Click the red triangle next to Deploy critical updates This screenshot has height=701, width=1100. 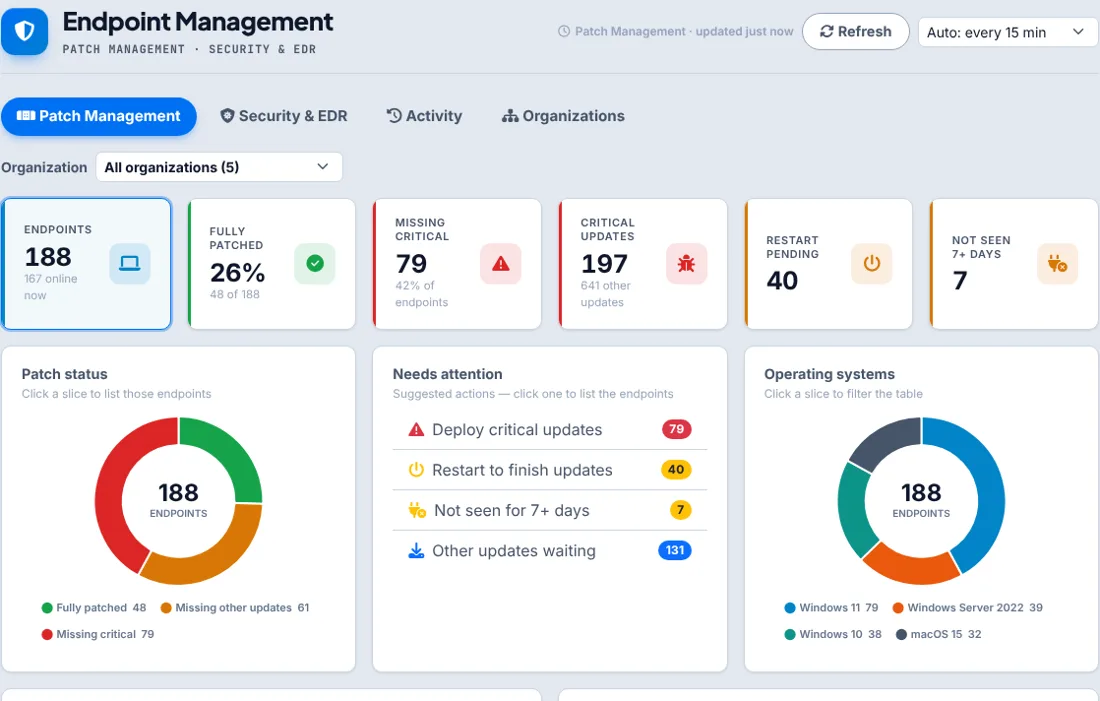click(416, 429)
